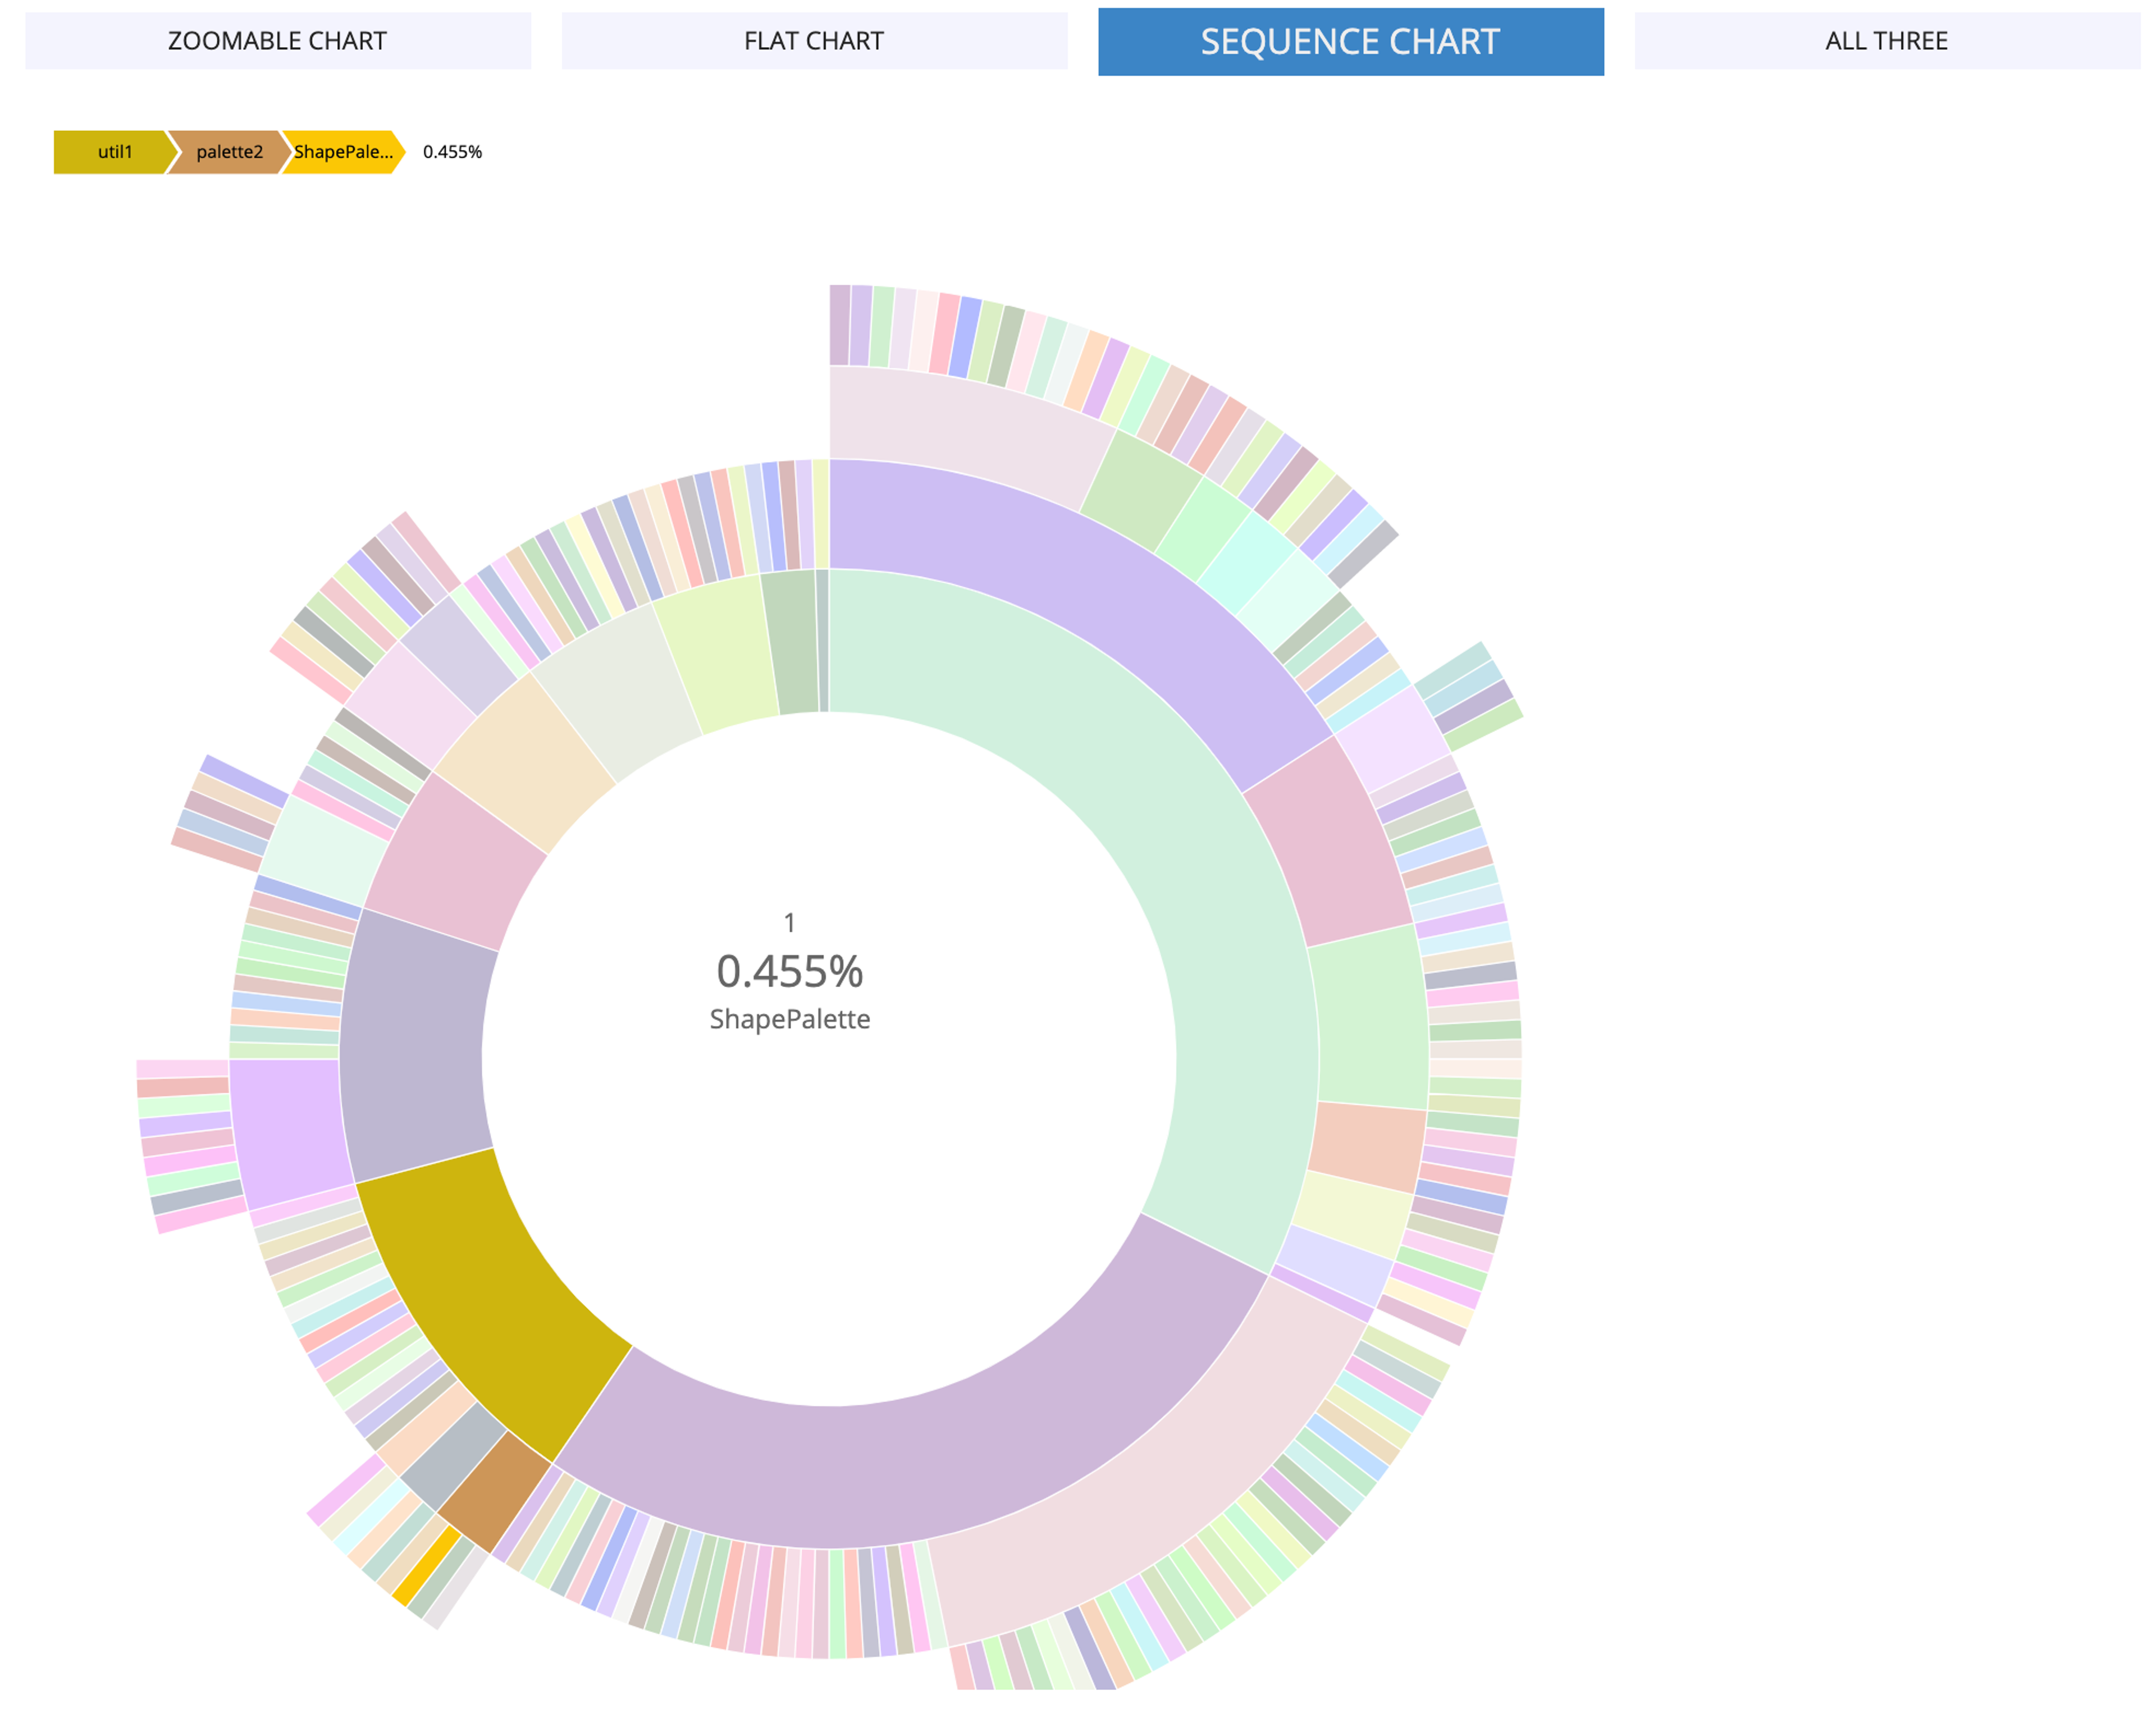2156x1709 pixels.
Task: Select the Sequence Chart tab
Action: point(1350,42)
